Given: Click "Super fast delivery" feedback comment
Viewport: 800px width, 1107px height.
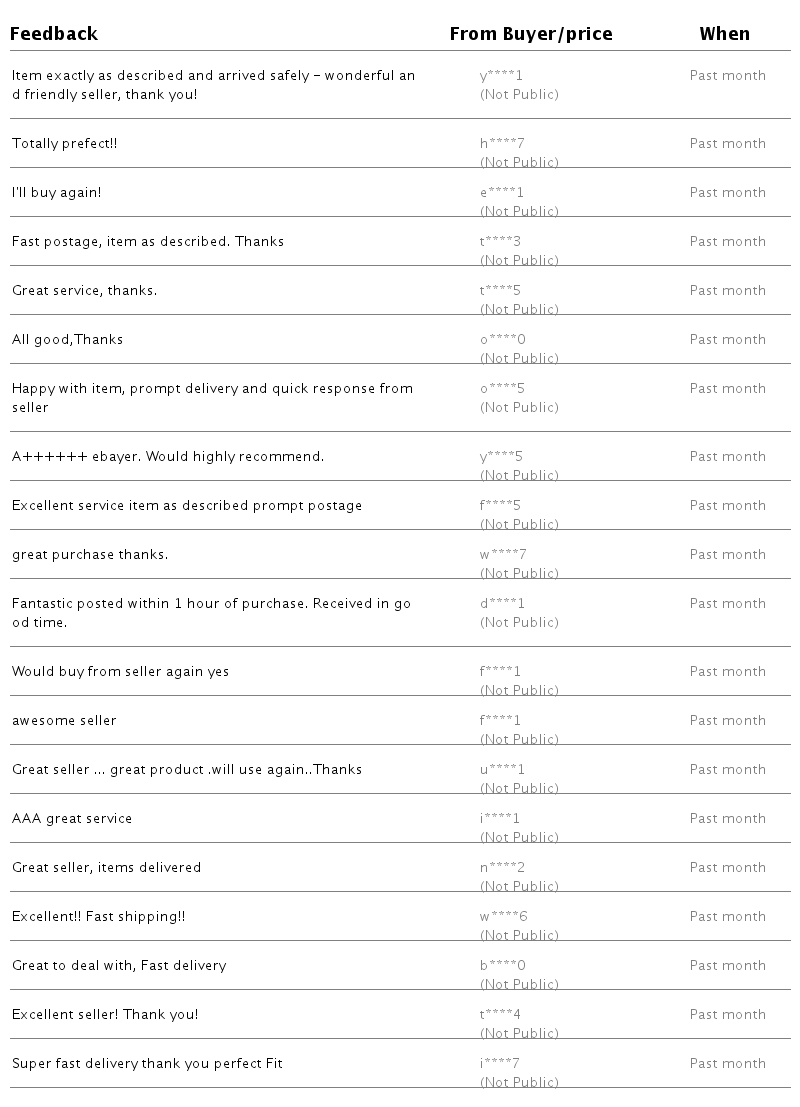Looking at the screenshot, I should [x=147, y=1064].
